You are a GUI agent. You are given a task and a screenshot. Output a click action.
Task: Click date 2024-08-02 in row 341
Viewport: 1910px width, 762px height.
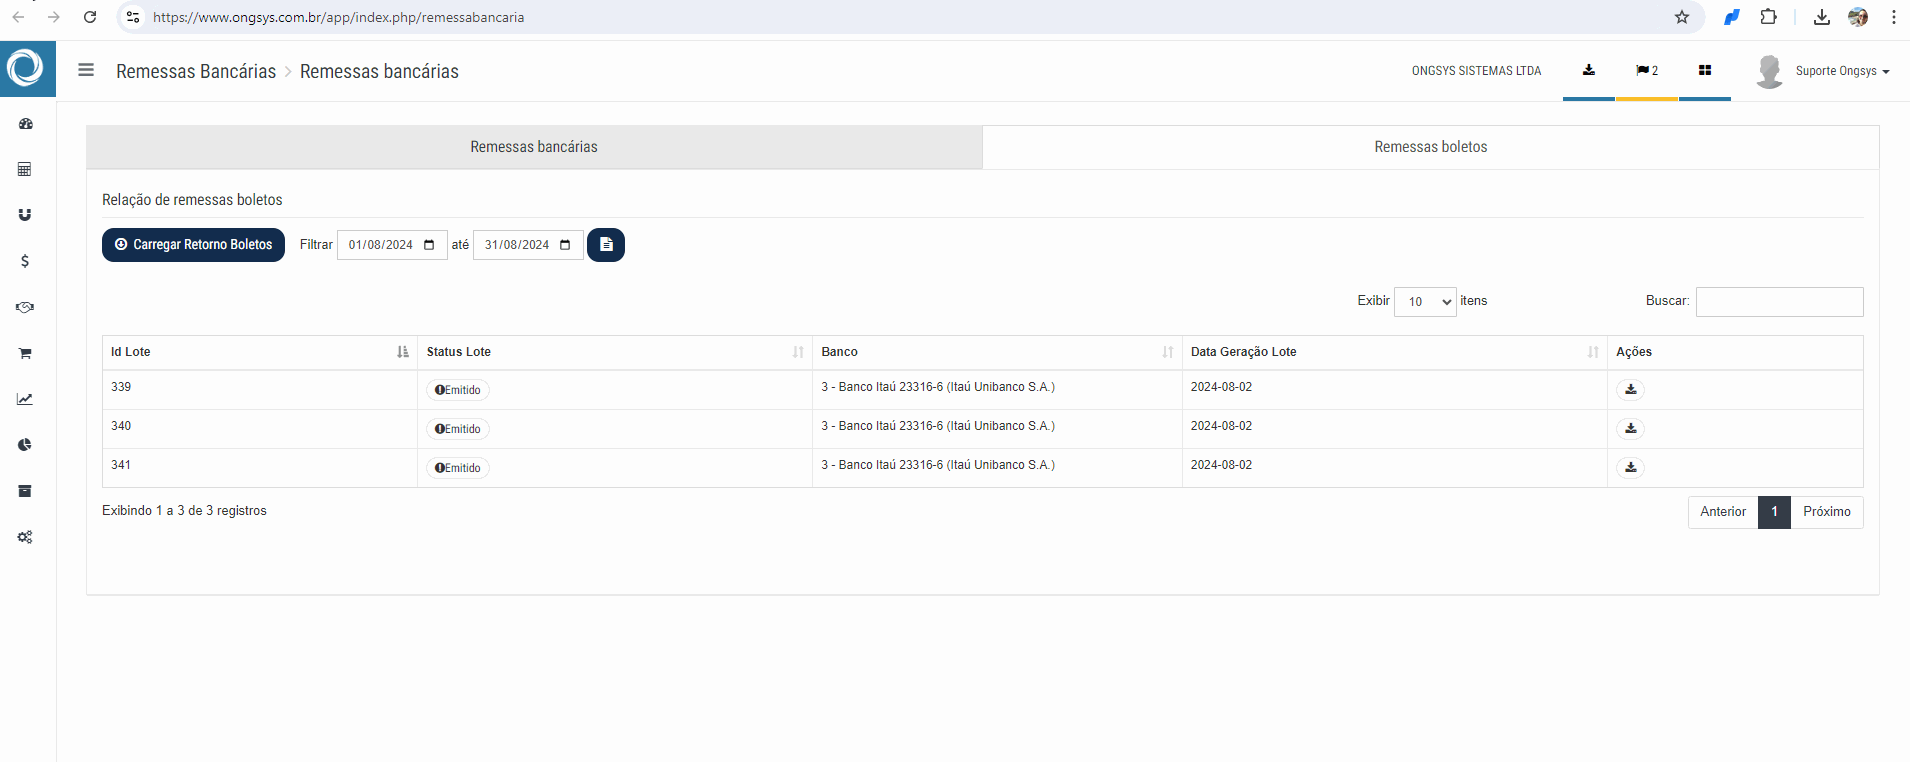(1221, 465)
